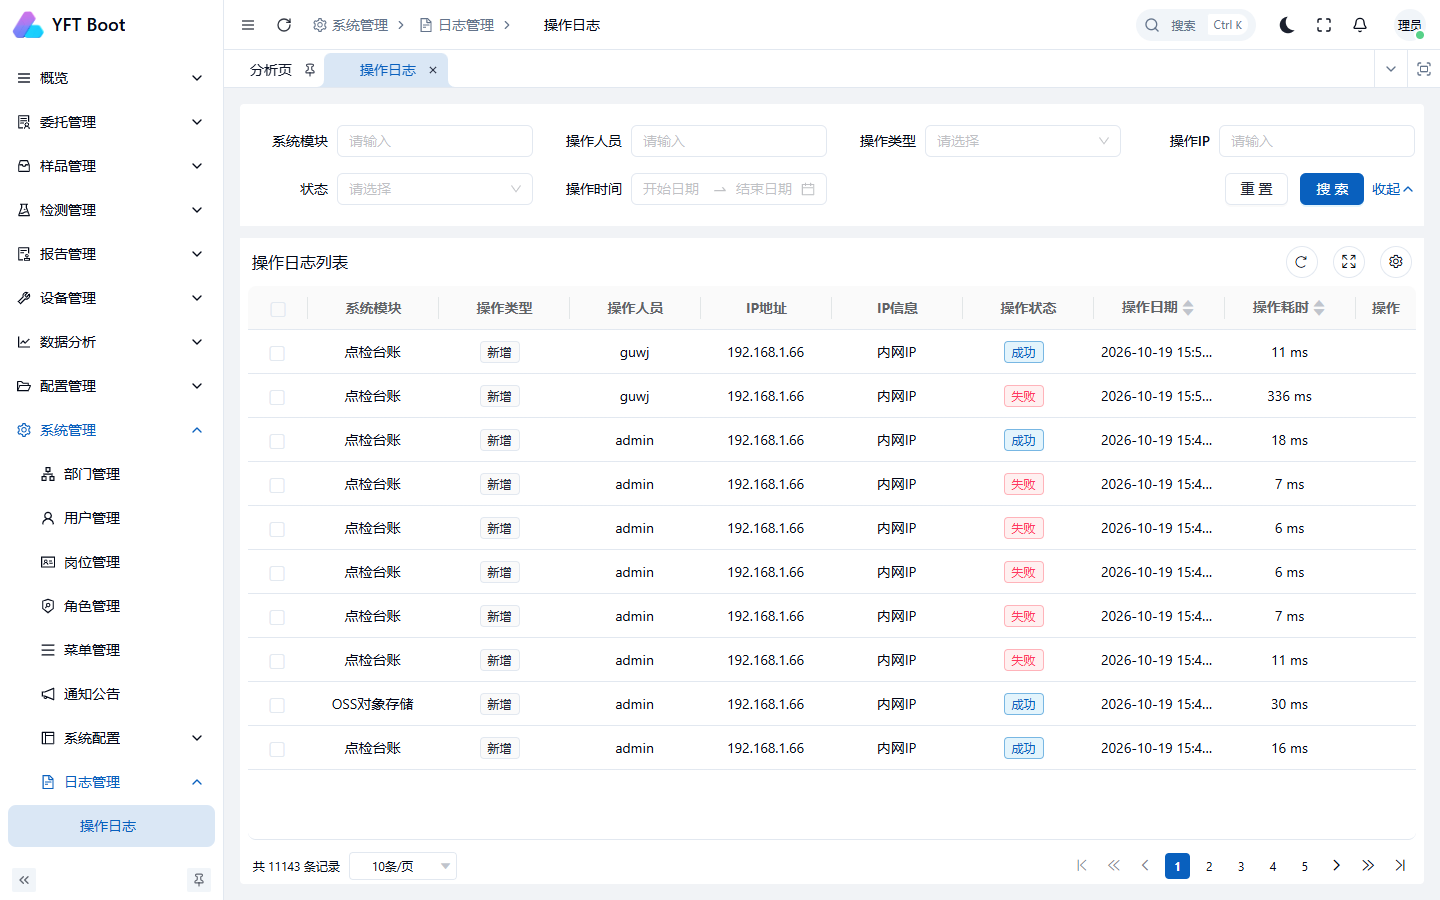1440x900 pixels.
Task: Sort the table by 操作耗时
Action: click(x=1319, y=308)
